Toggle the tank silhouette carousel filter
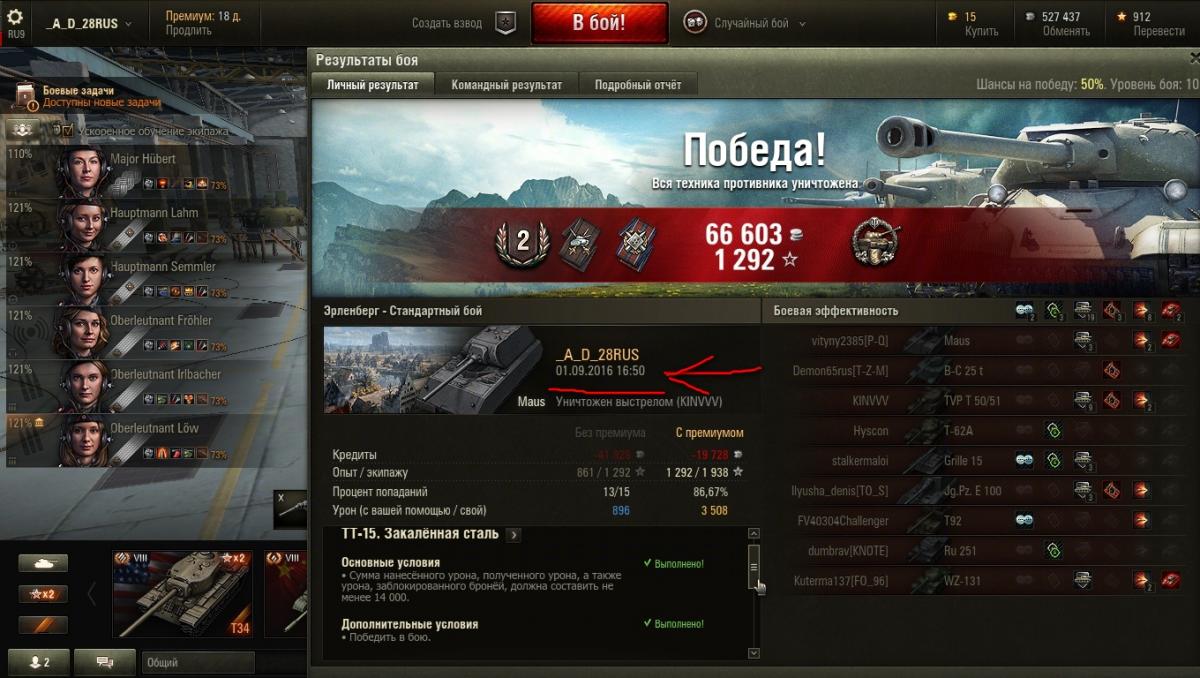1200x678 pixels. (x=43, y=564)
